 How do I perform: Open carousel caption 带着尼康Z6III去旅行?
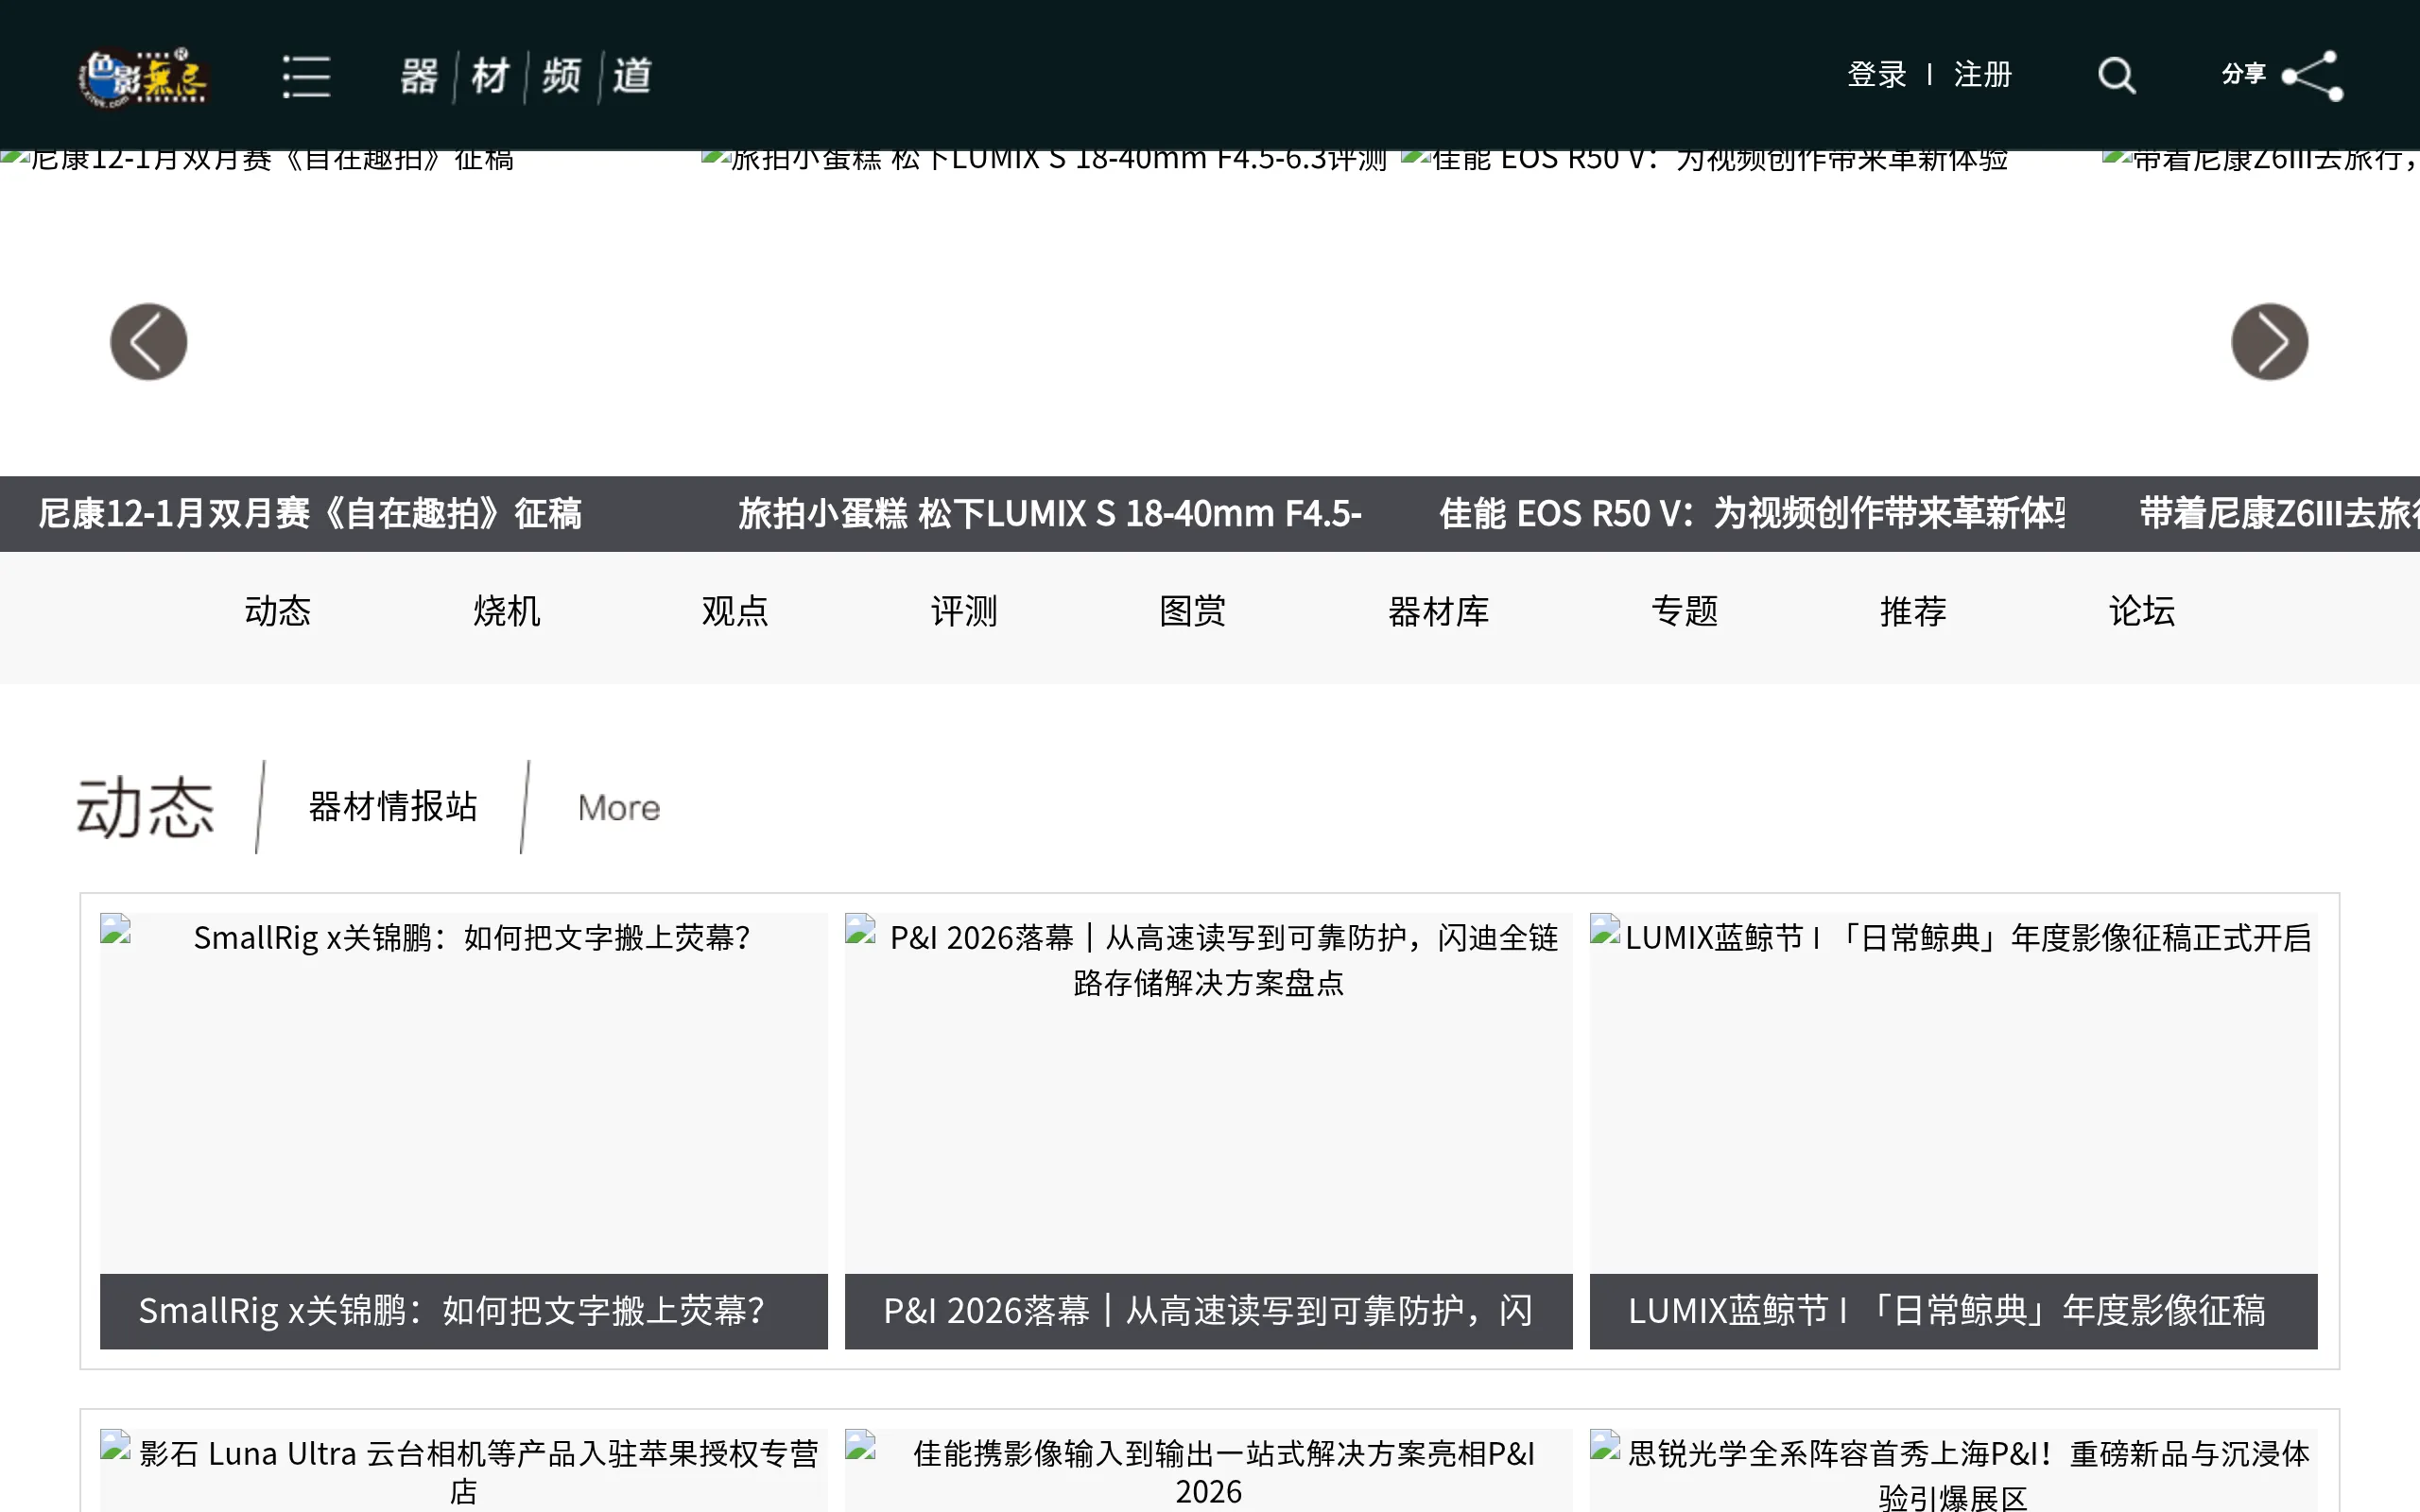(x=2279, y=514)
